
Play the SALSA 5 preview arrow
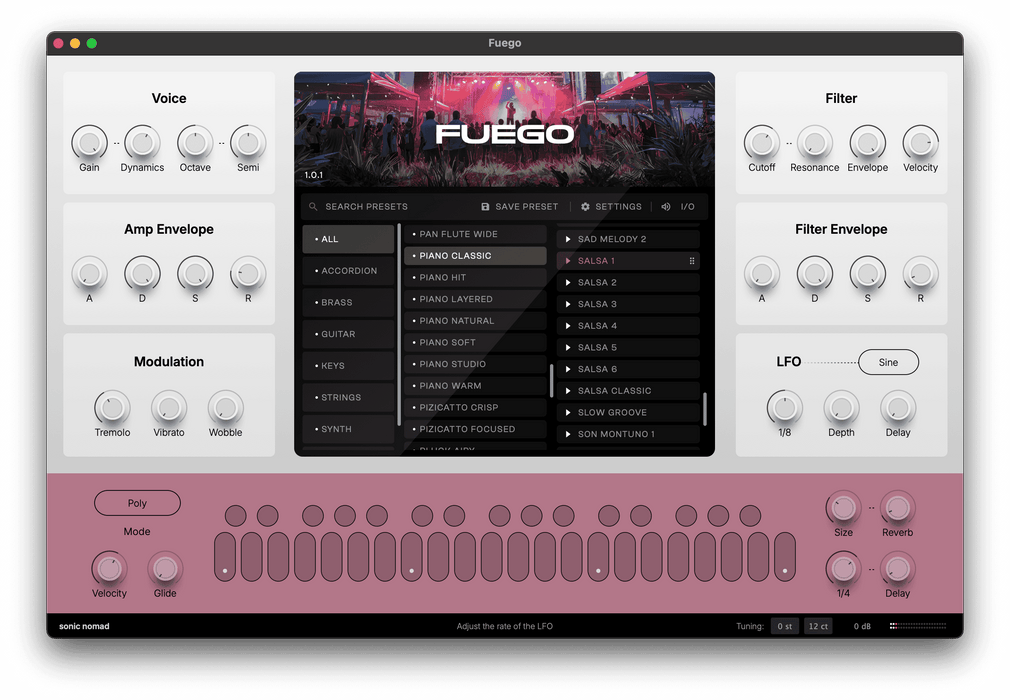point(567,348)
